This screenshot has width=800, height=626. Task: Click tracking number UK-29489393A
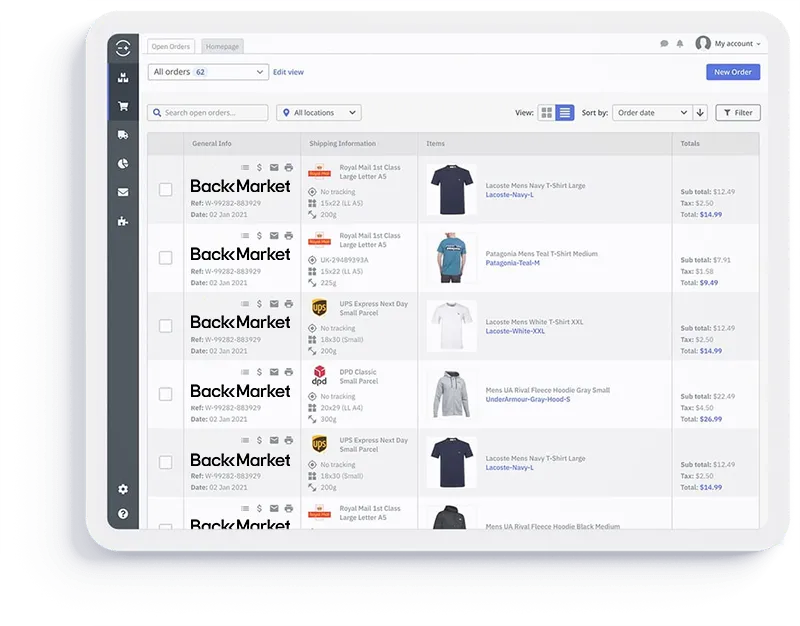tap(344, 260)
